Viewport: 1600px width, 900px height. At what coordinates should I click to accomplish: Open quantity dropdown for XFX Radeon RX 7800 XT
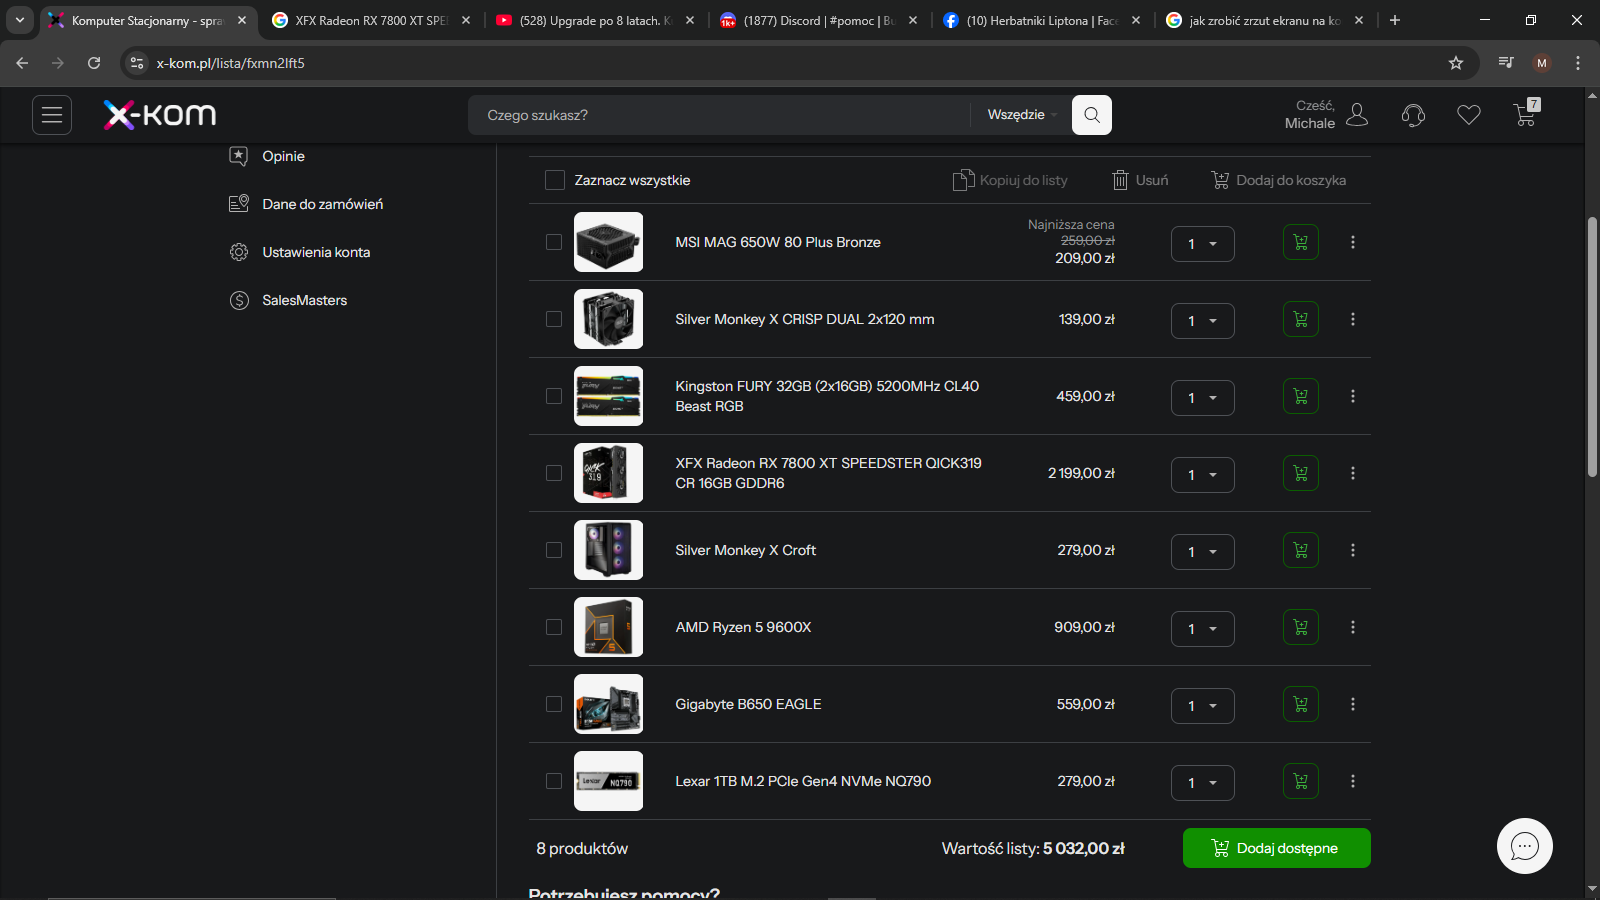pos(1203,475)
